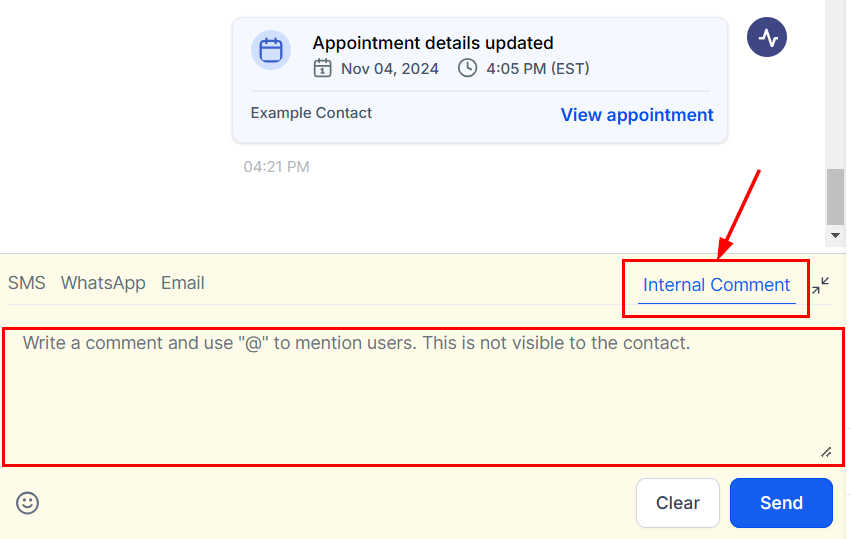Switch to the WhatsApp tab
The height and width of the screenshot is (539, 851).
tap(103, 283)
